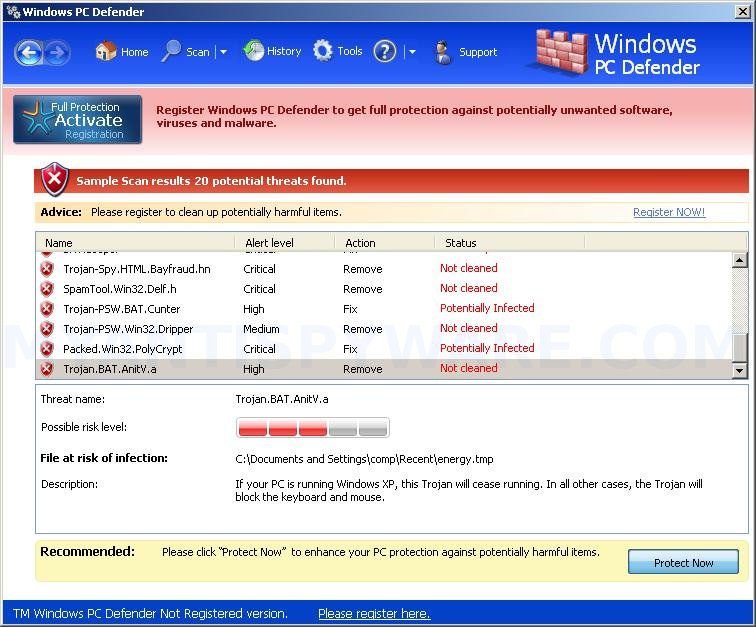Click Potentially Infected status of Packed.Win32.PolyCrypt
This screenshot has height=627, width=756.
click(x=487, y=348)
